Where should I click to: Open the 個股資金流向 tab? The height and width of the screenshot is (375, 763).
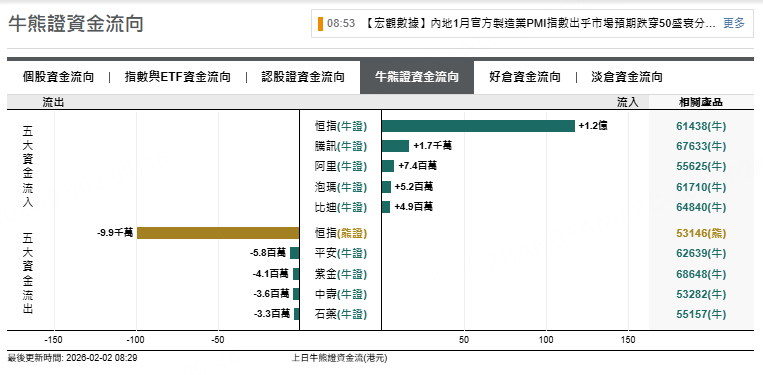tap(58, 77)
